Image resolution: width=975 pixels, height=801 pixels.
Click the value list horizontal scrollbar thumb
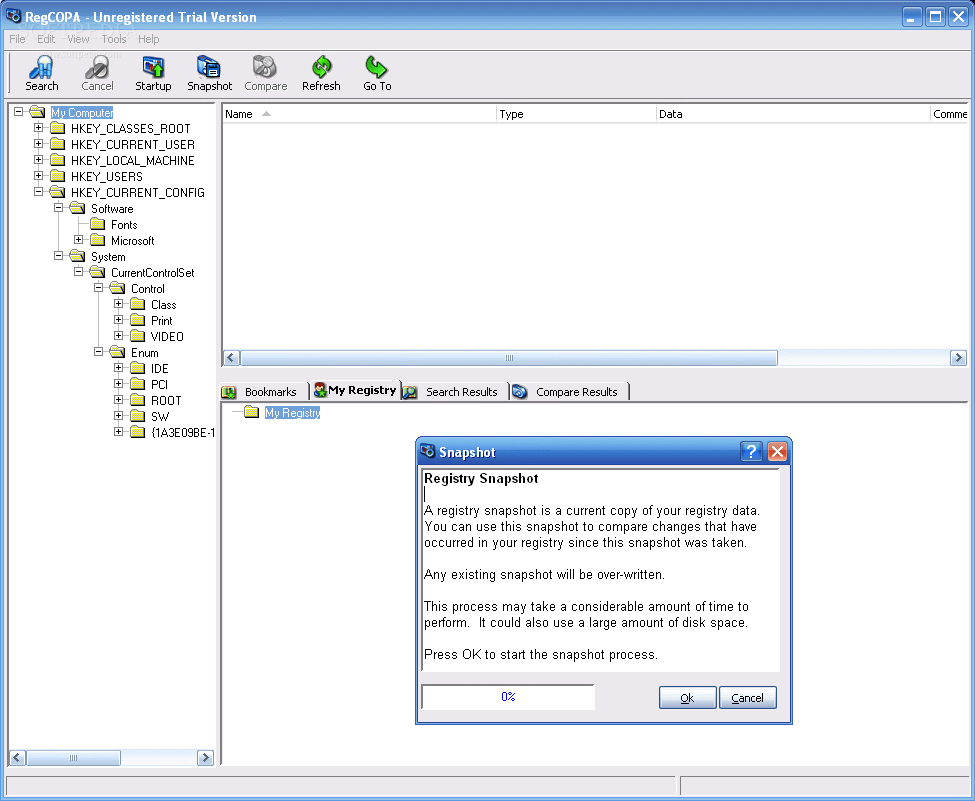click(509, 358)
